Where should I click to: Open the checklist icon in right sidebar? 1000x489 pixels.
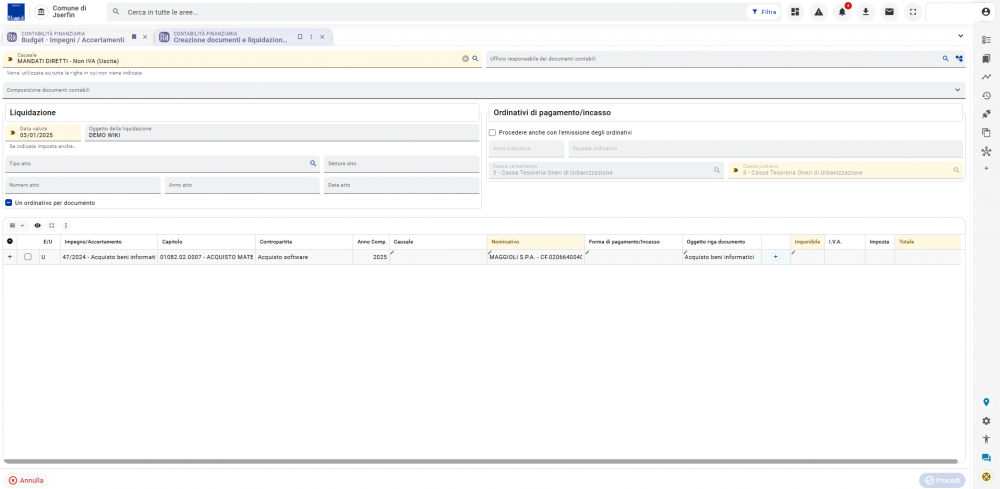point(987,40)
